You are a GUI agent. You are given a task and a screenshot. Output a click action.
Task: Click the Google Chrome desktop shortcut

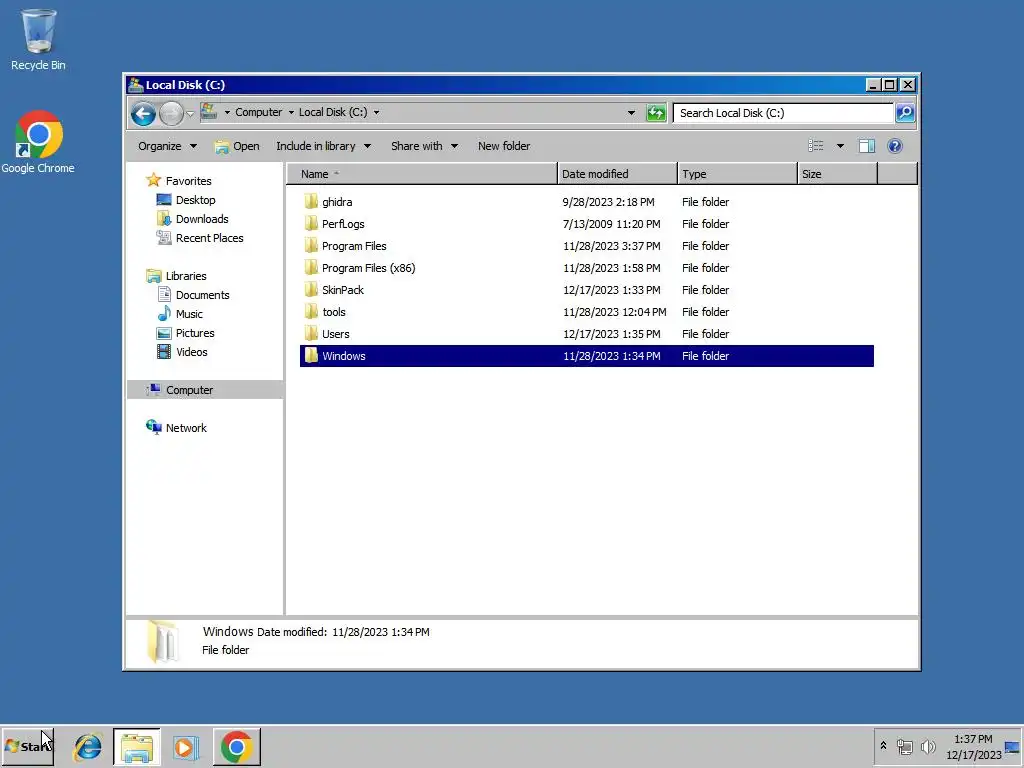pos(38,142)
